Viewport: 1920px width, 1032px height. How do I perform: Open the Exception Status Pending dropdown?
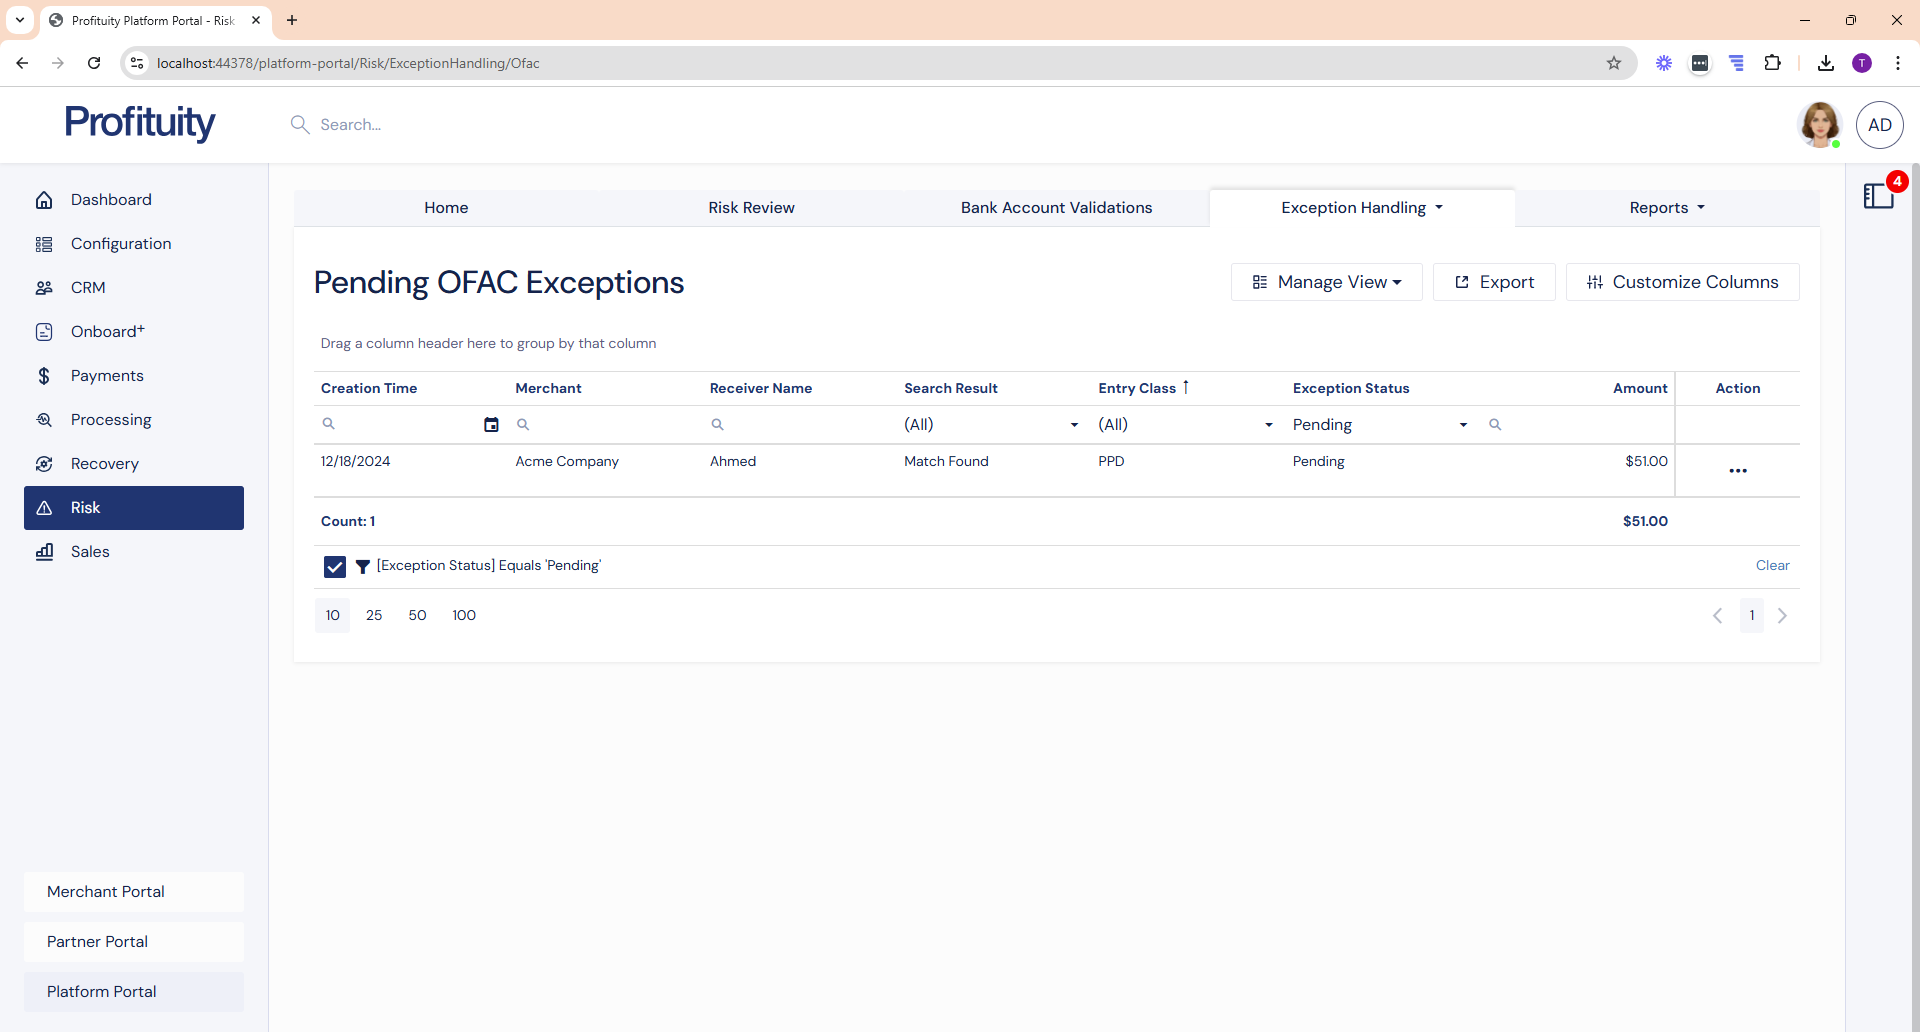[x=1462, y=425]
